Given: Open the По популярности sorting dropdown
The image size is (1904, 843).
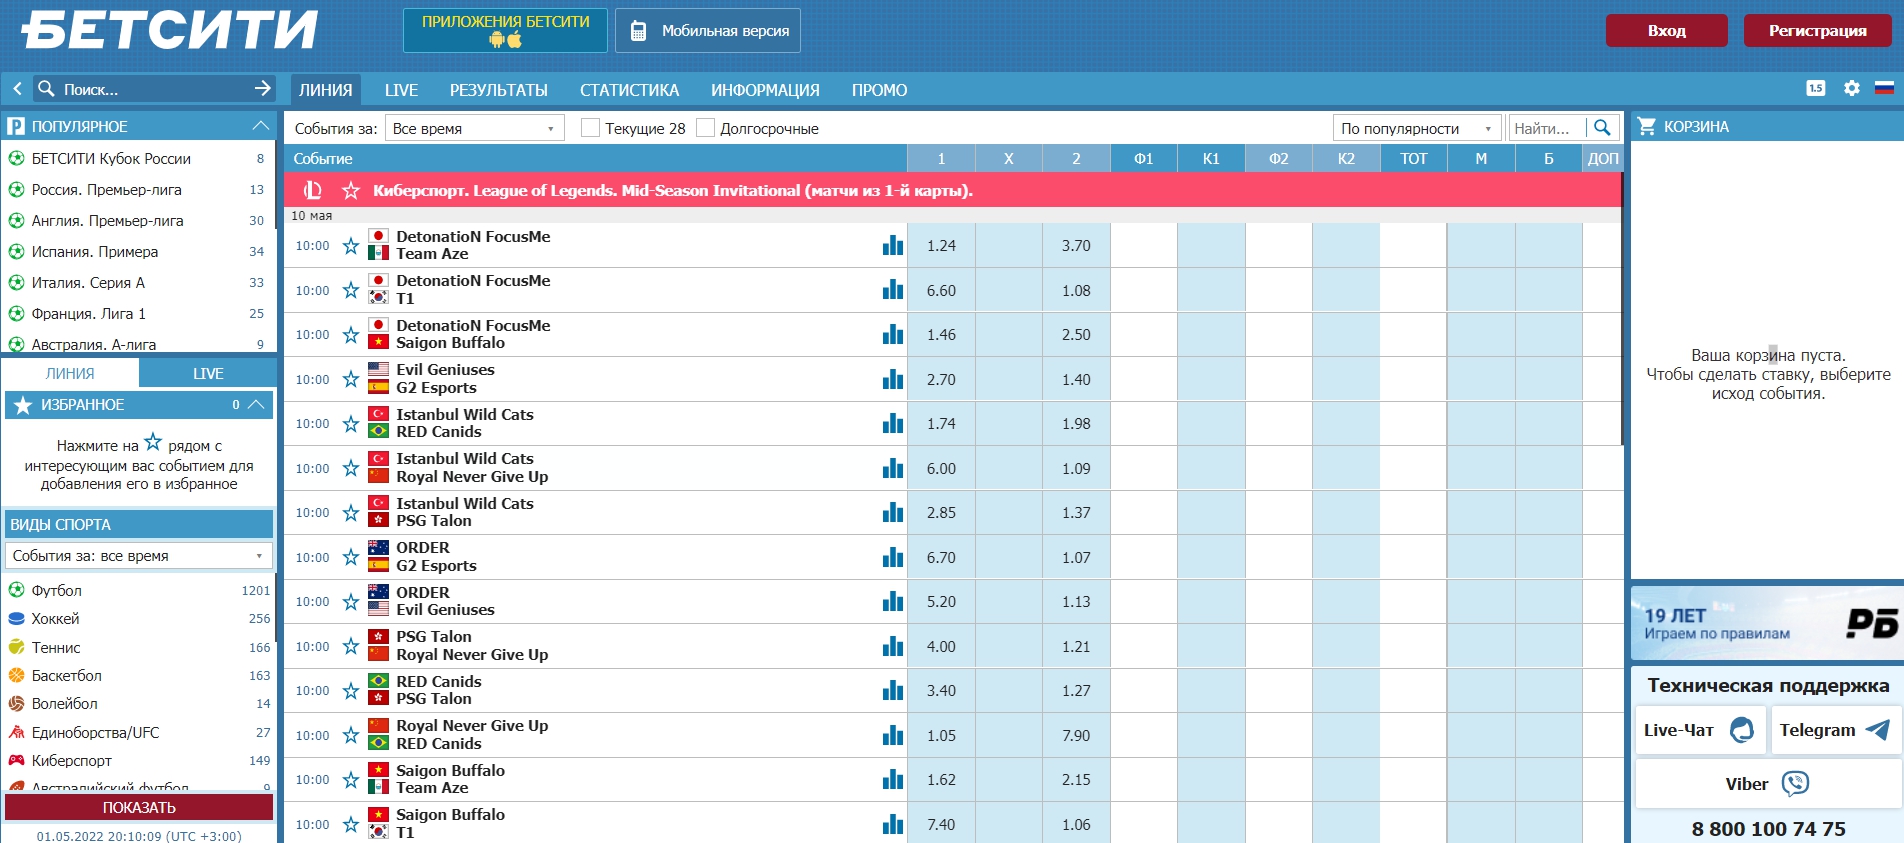Looking at the screenshot, I should click(x=1416, y=128).
